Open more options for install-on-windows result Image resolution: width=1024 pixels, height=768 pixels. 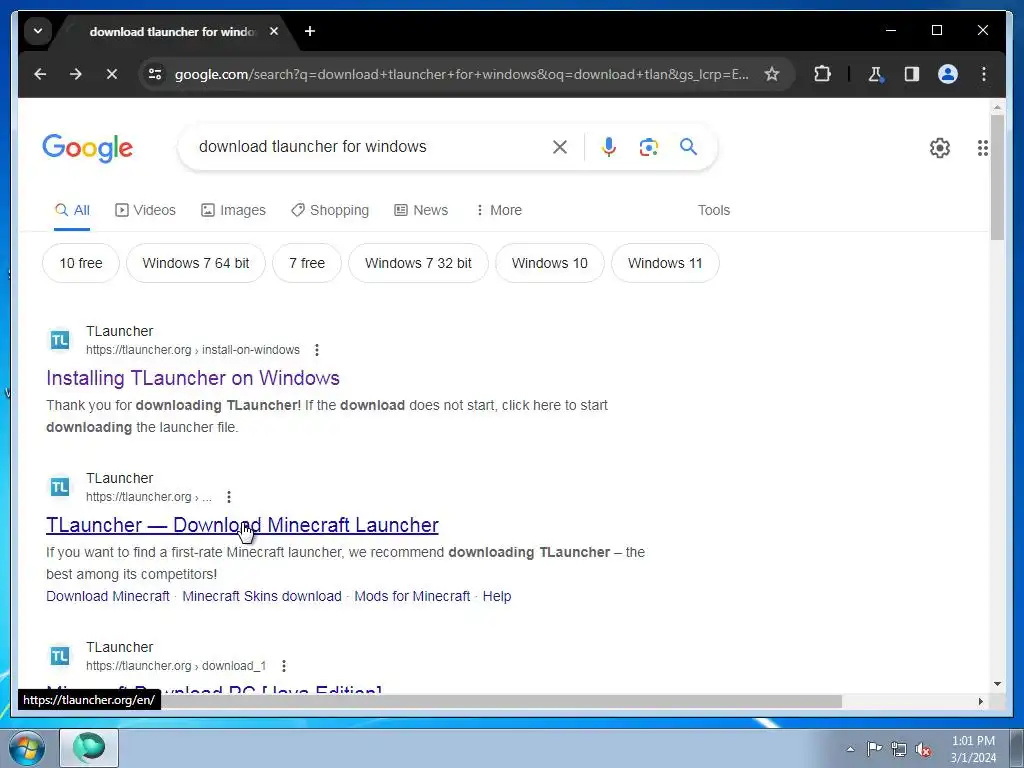click(317, 350)
